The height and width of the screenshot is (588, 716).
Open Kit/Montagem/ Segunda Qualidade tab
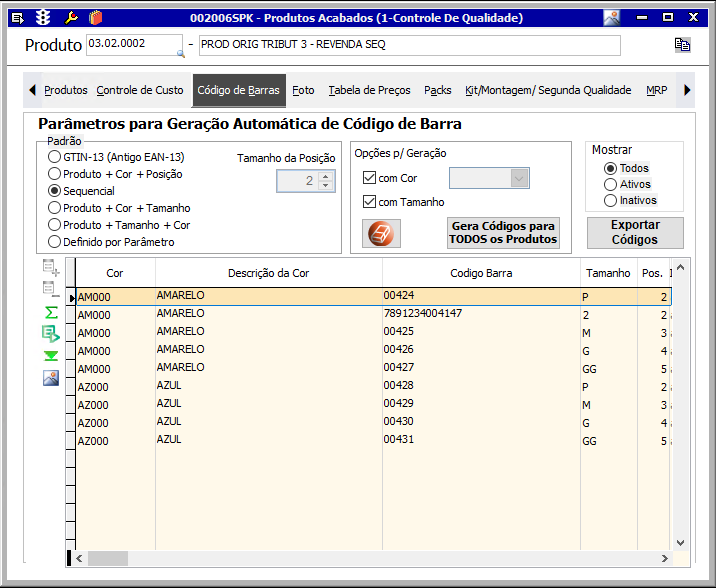(x=548, y=90)
